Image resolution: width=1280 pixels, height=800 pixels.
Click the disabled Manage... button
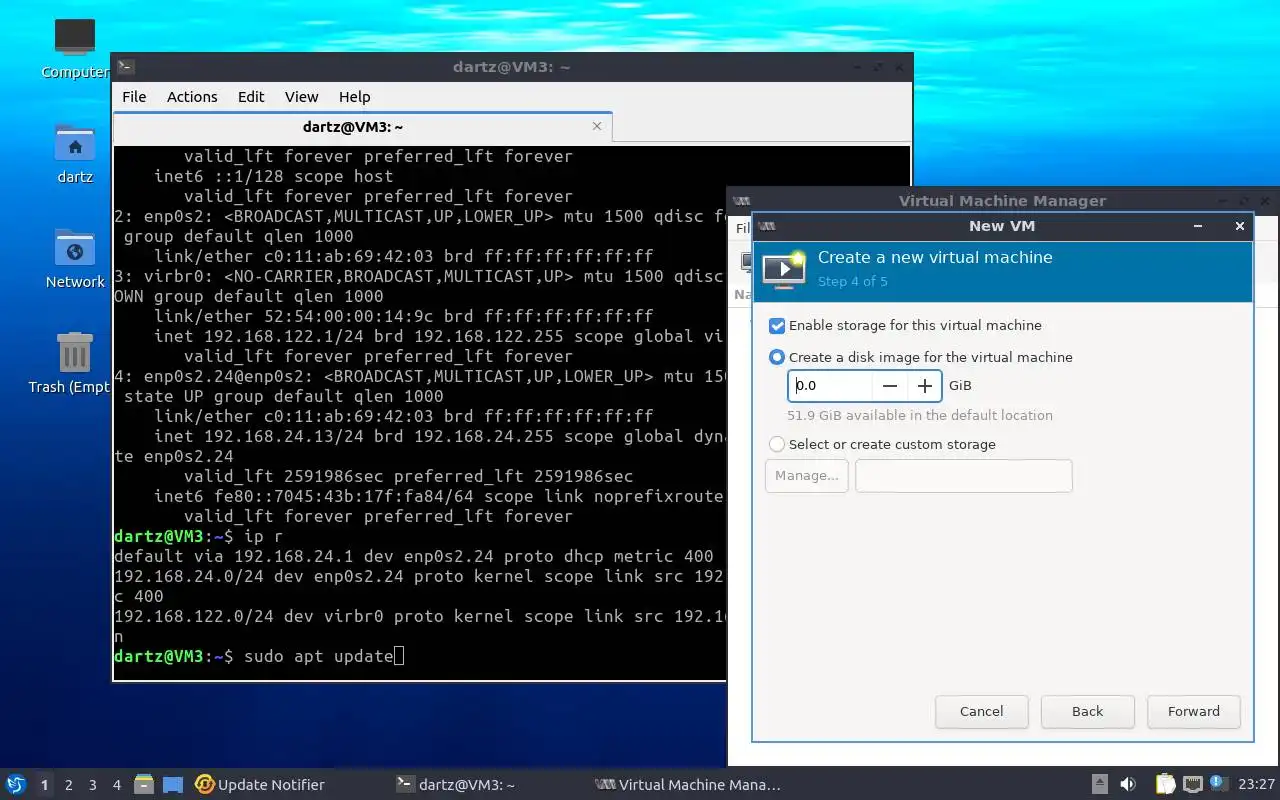pyautogui.click(x=807, y=476)
